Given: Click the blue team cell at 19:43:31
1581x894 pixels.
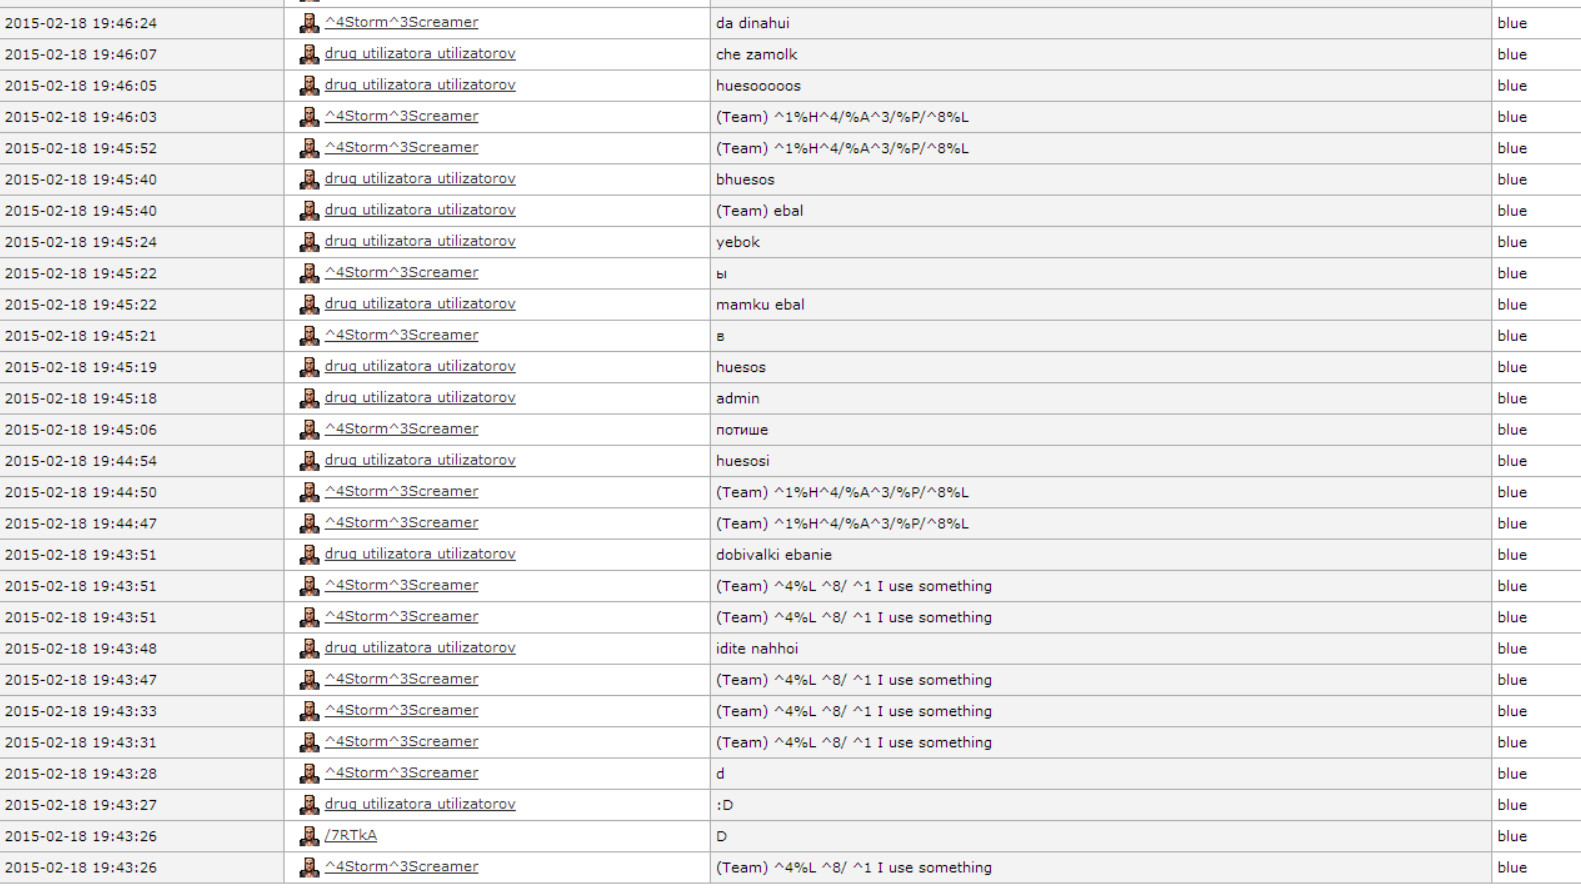Looking at the screenshot, I should tap(1512, 742).
